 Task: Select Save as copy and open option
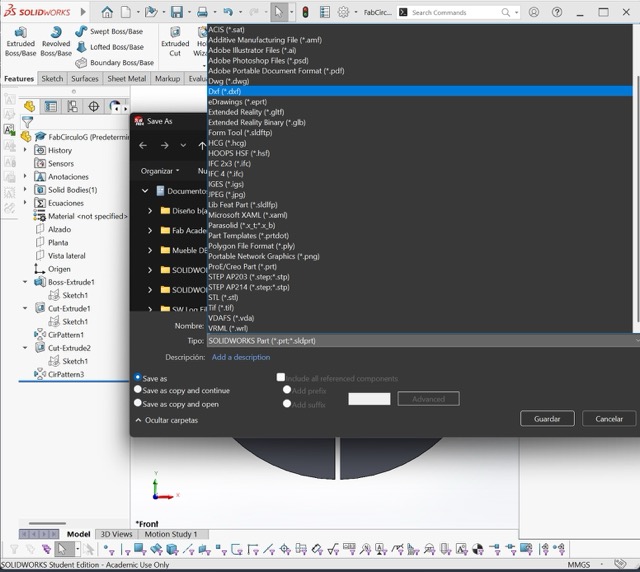coord(138,403)
